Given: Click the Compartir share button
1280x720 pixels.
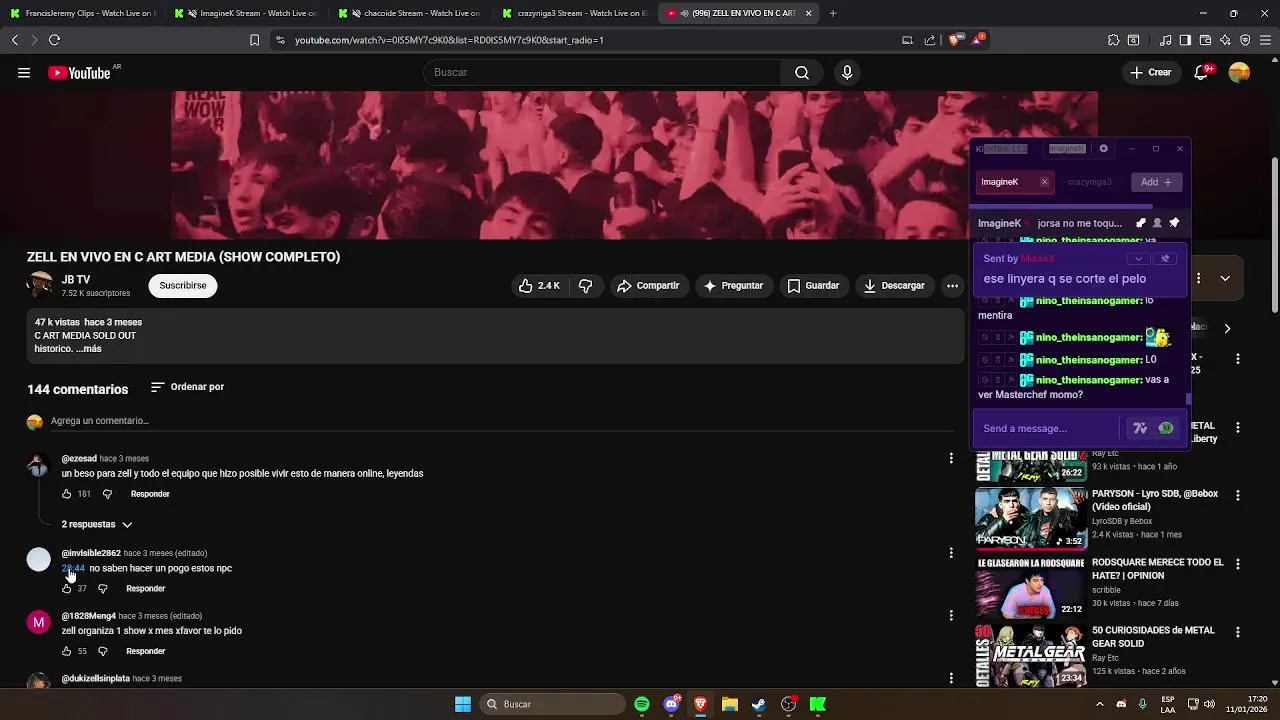Looking at the screenshot, I should (x=648, y=286).
